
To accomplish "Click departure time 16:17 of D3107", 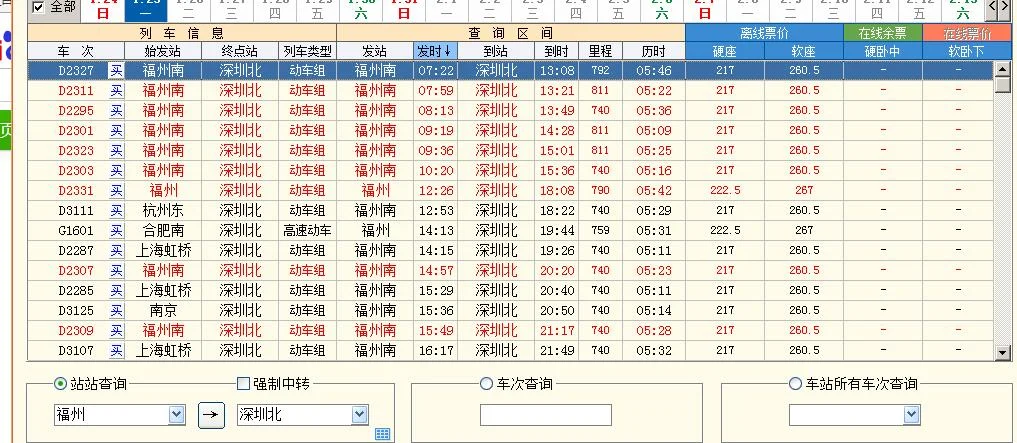I will pos(436,351).
